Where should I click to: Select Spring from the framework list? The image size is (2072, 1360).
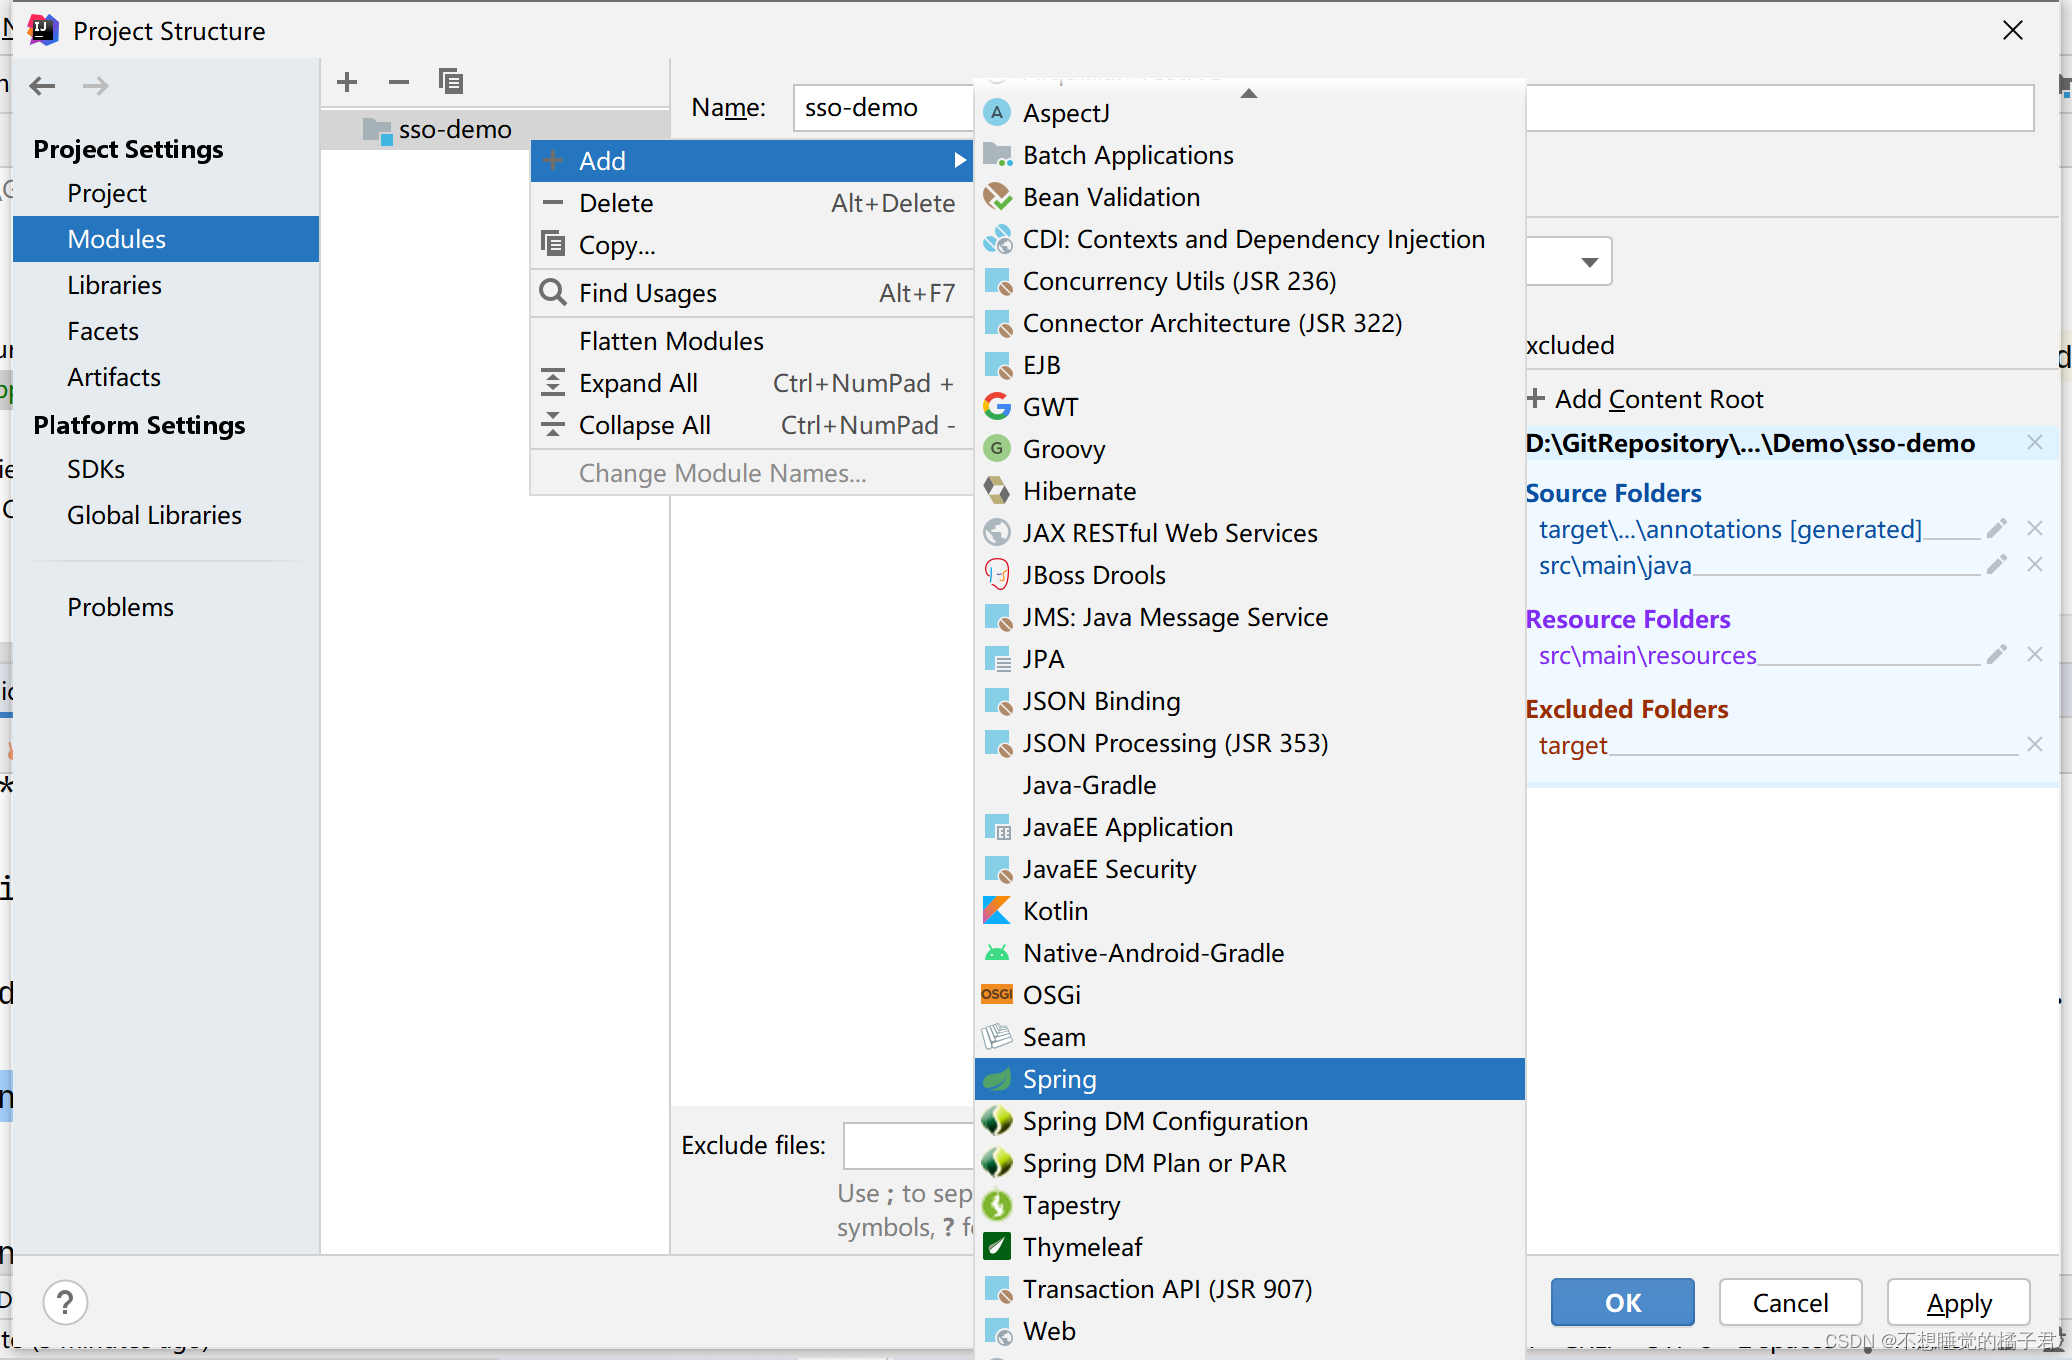point(1059,1079)
